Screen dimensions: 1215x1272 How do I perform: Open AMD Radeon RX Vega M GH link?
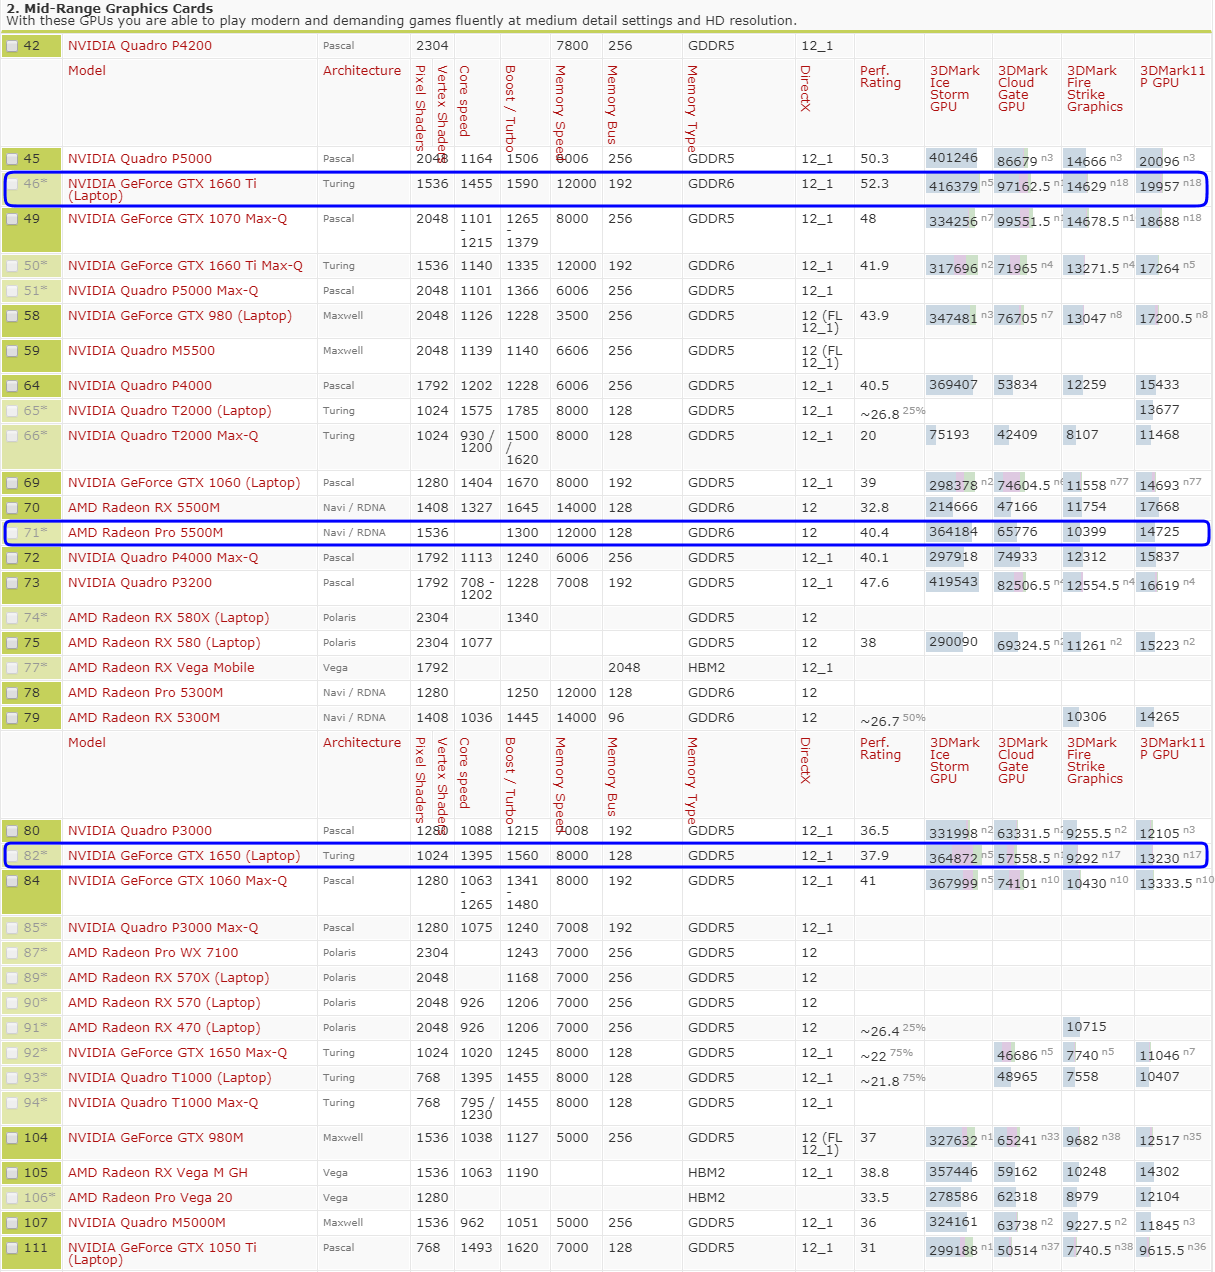point(158,1173)
